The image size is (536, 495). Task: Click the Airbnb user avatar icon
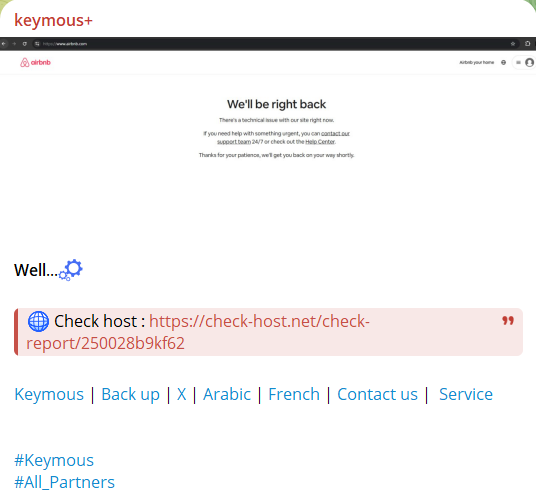[x=530, y=63]
